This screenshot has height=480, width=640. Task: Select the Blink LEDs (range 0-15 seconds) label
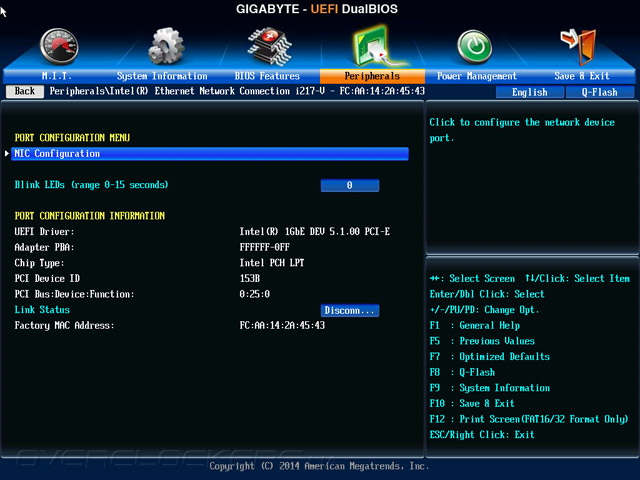[x=91, y=185]
